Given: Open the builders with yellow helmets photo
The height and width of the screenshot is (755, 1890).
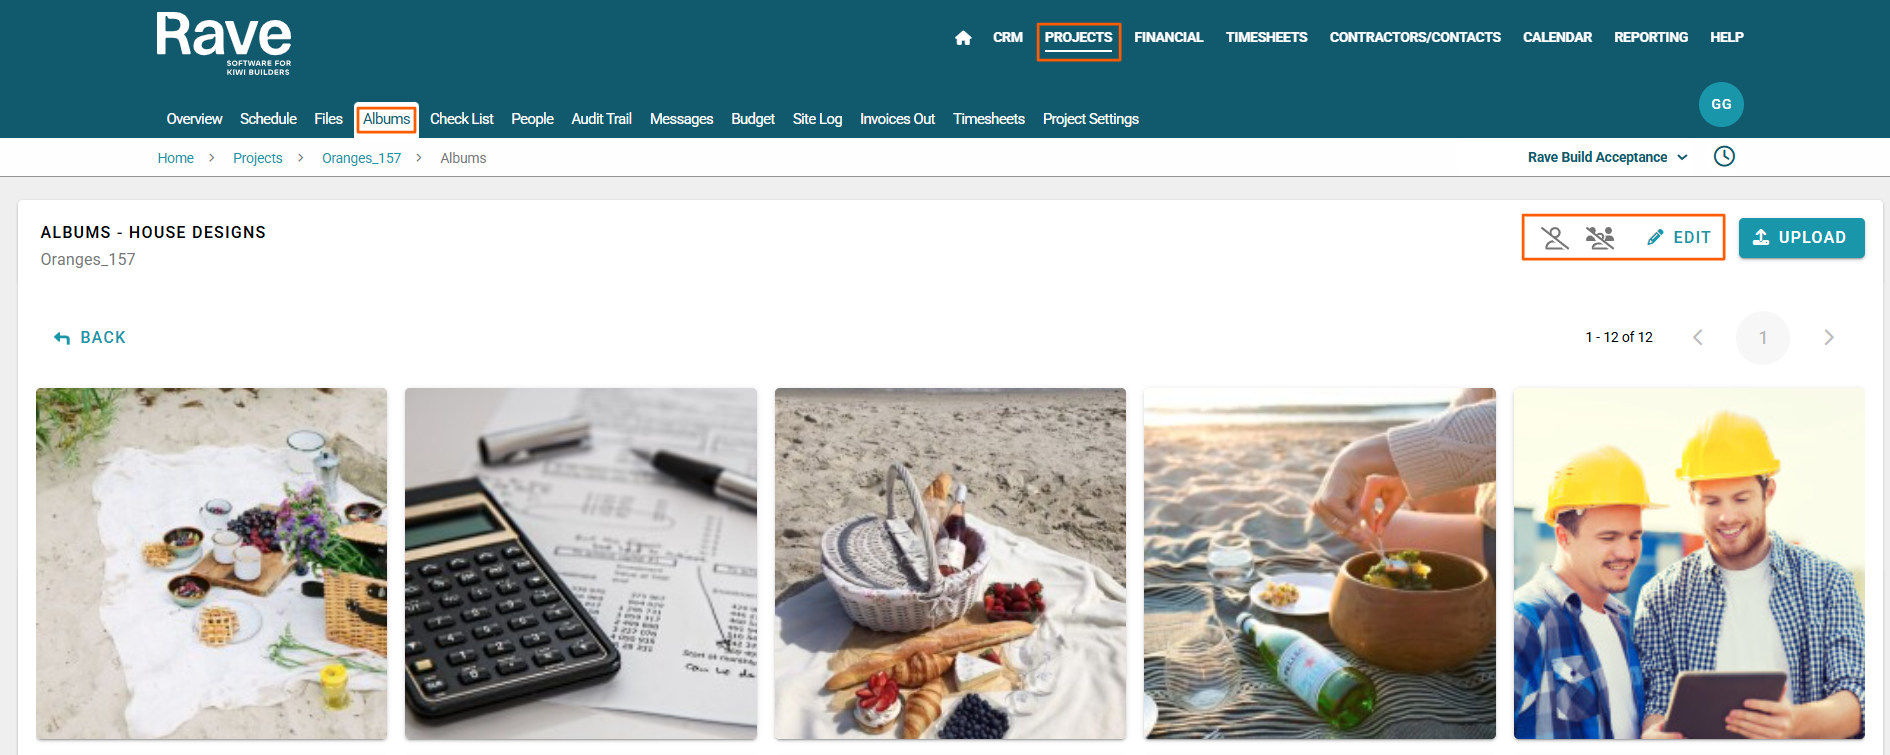Looking at the screenshot, I should (1689, 564).
